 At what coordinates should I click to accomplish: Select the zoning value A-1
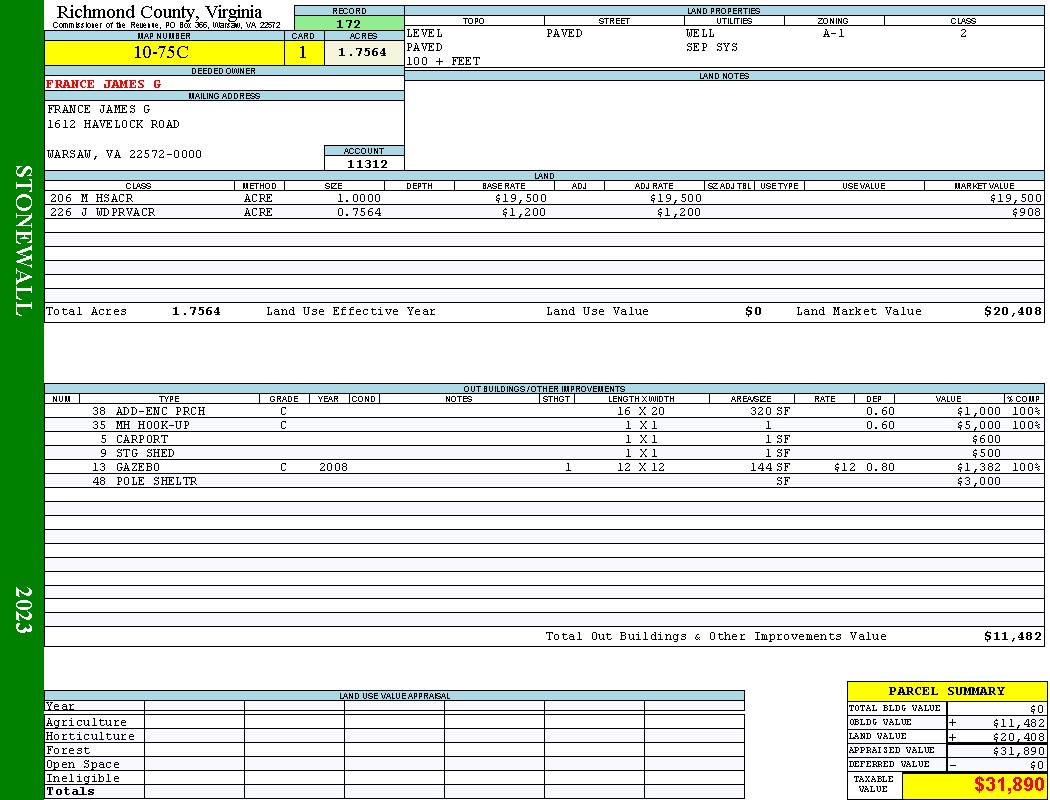(834, 33)
